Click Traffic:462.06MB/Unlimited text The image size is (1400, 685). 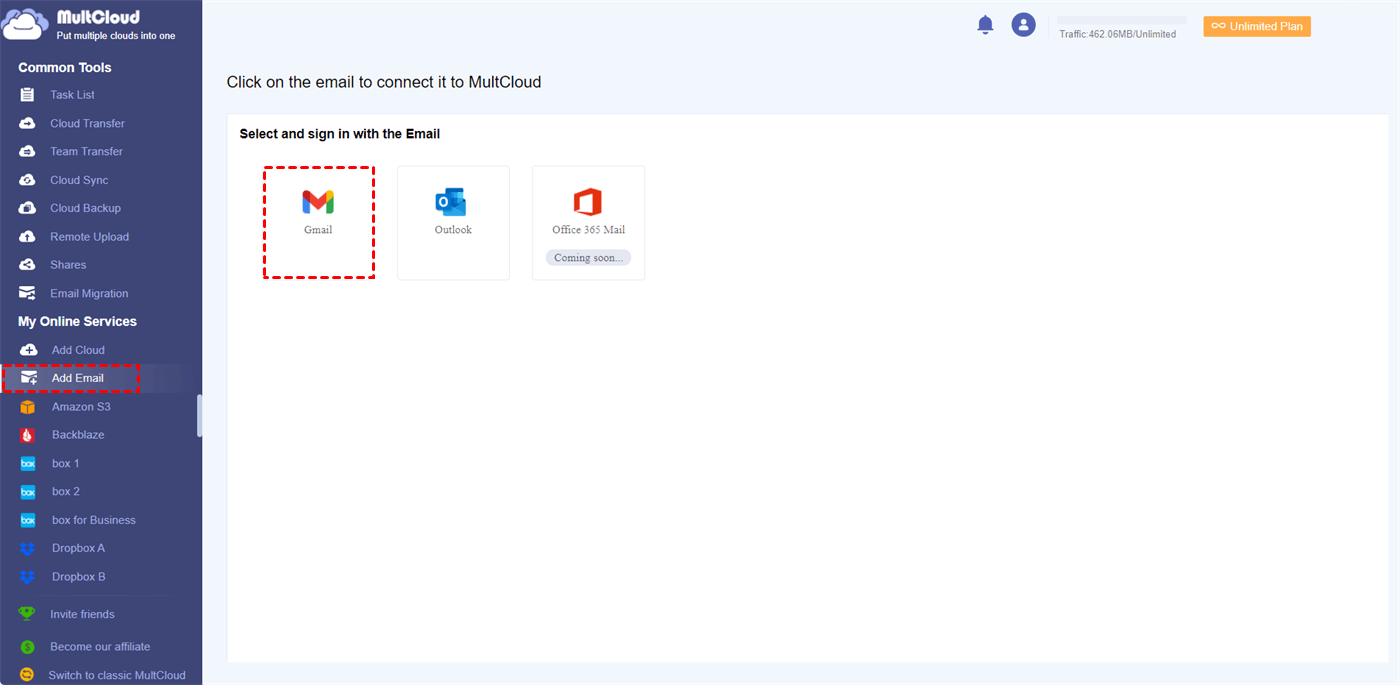click(1118, 34)
